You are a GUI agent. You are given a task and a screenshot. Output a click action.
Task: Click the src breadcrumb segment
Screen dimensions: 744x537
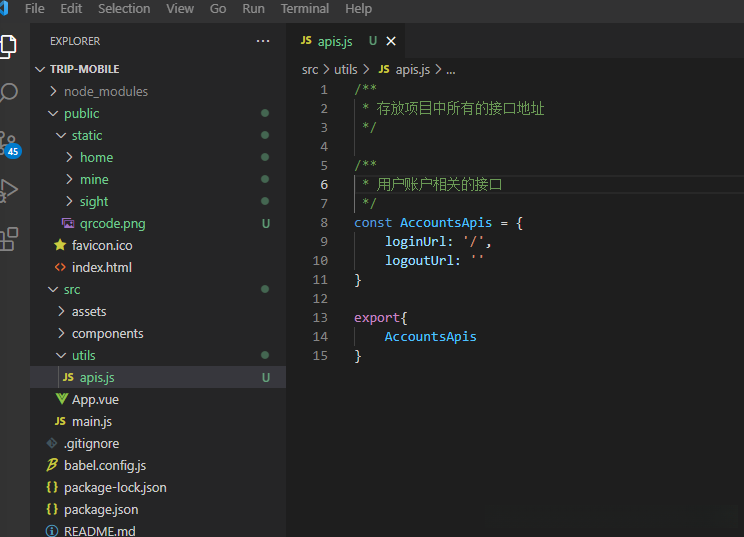[310, 69]
